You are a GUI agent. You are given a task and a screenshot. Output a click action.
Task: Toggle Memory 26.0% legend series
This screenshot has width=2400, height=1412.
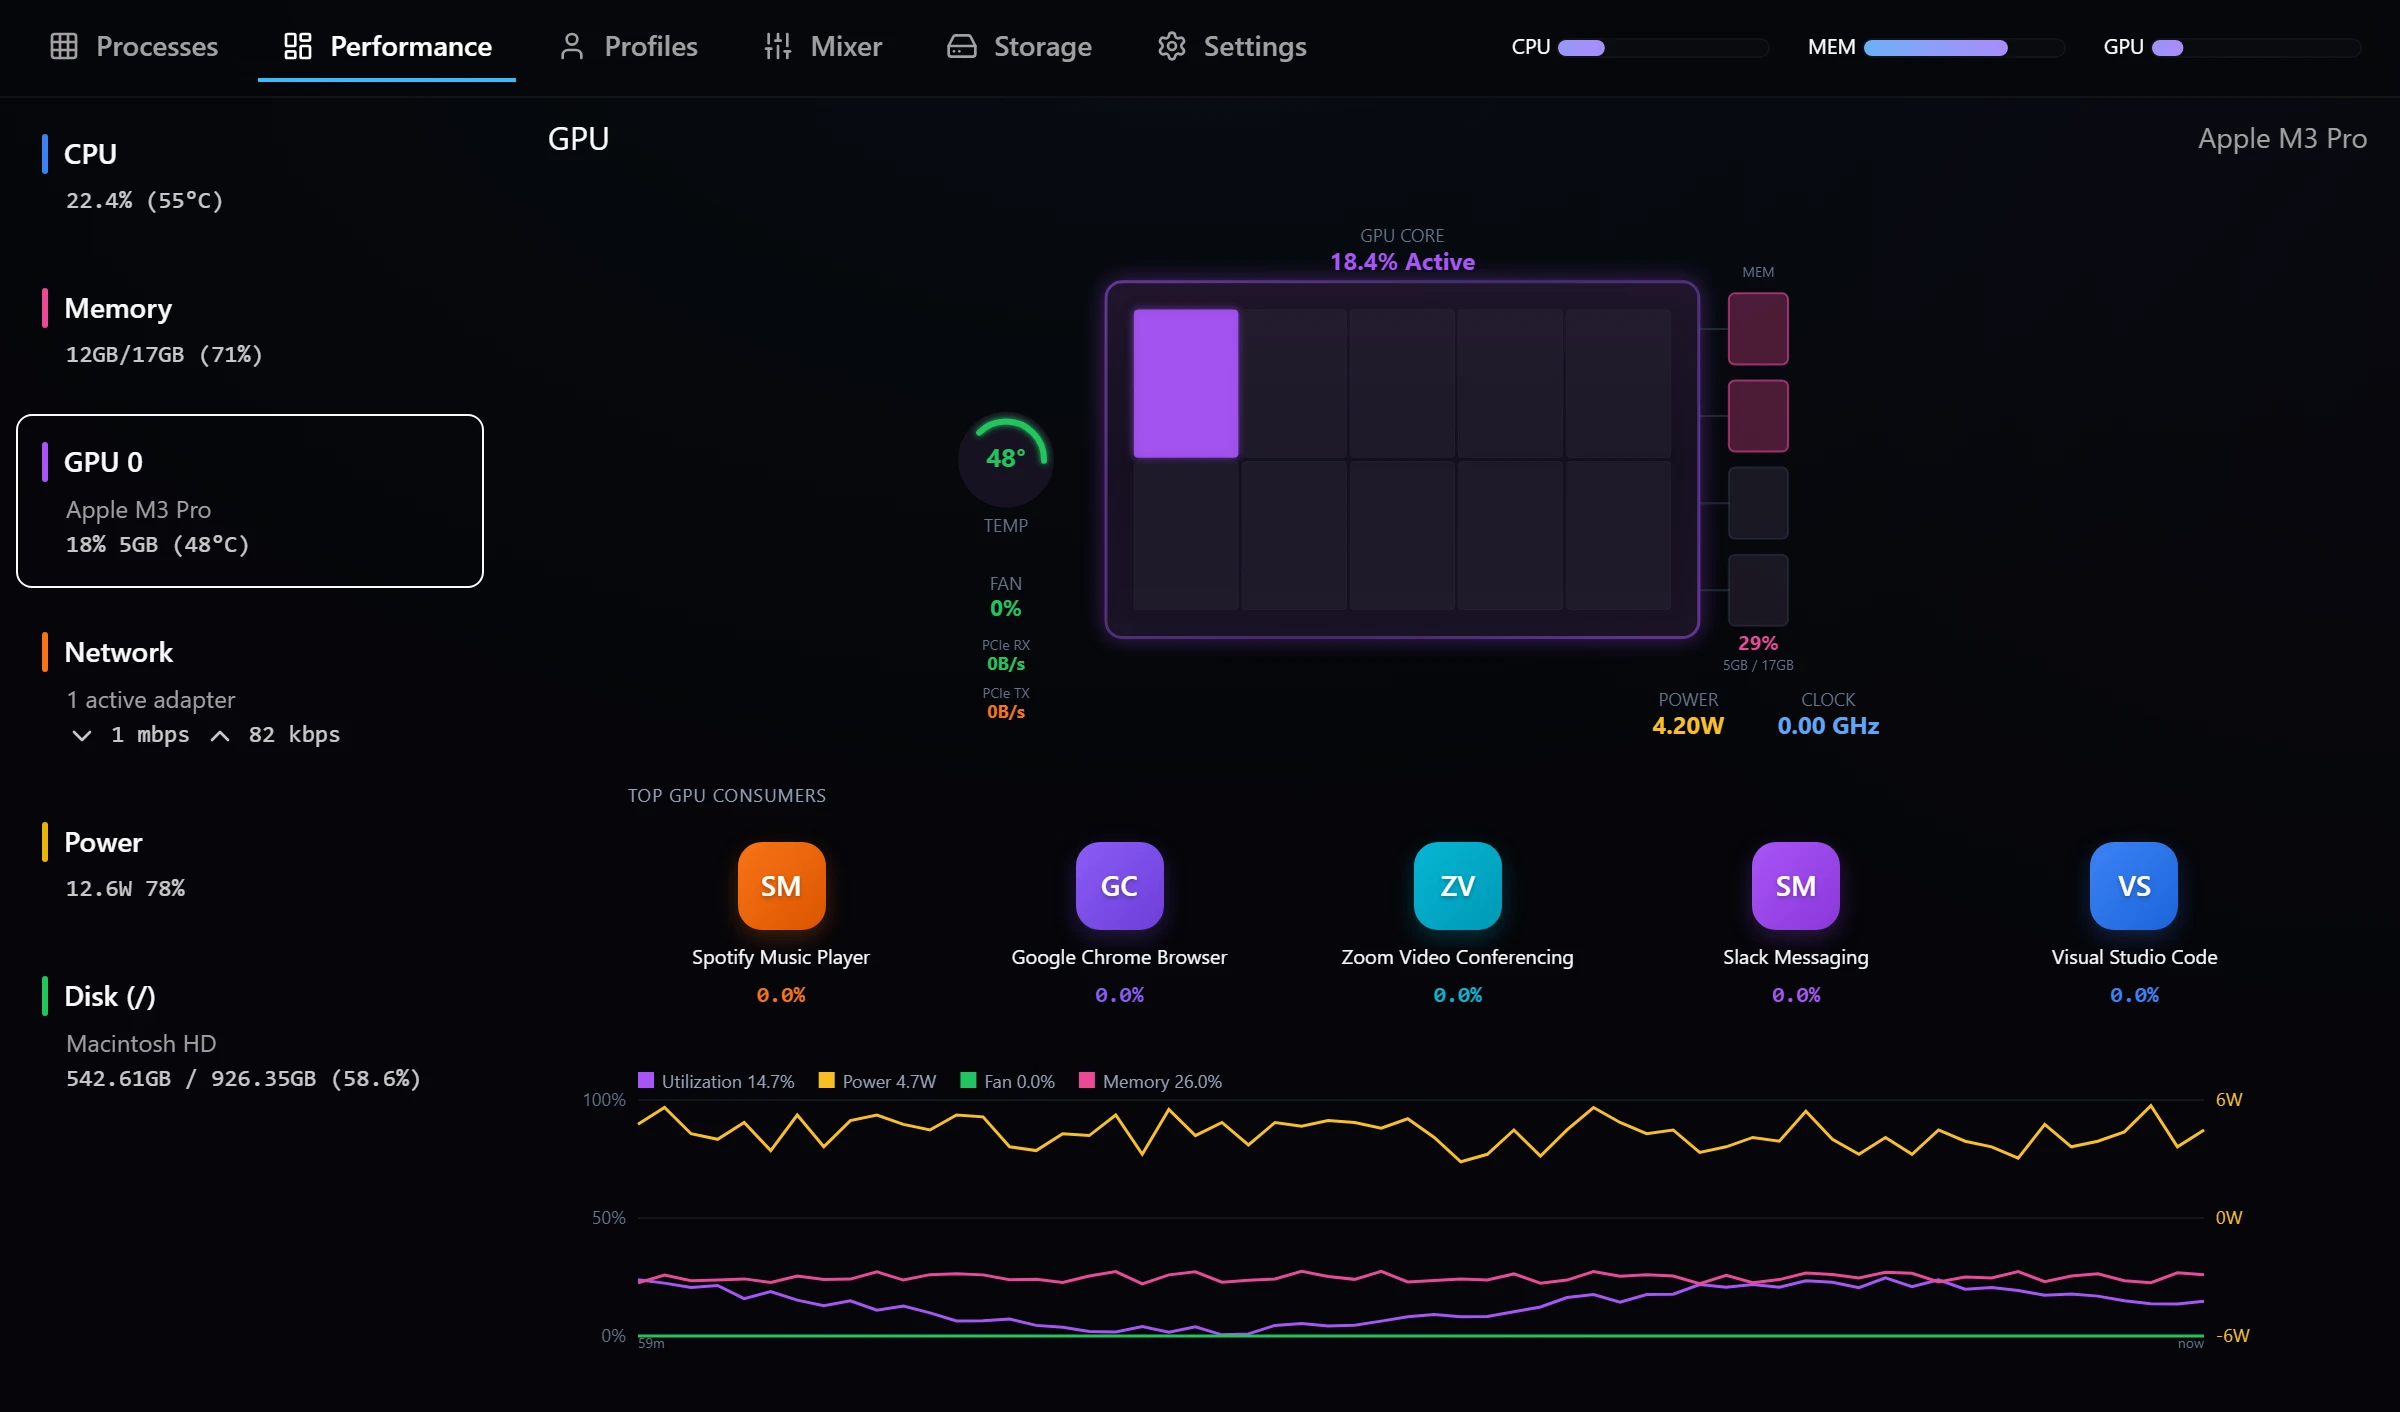[x=1150, y=1081]
